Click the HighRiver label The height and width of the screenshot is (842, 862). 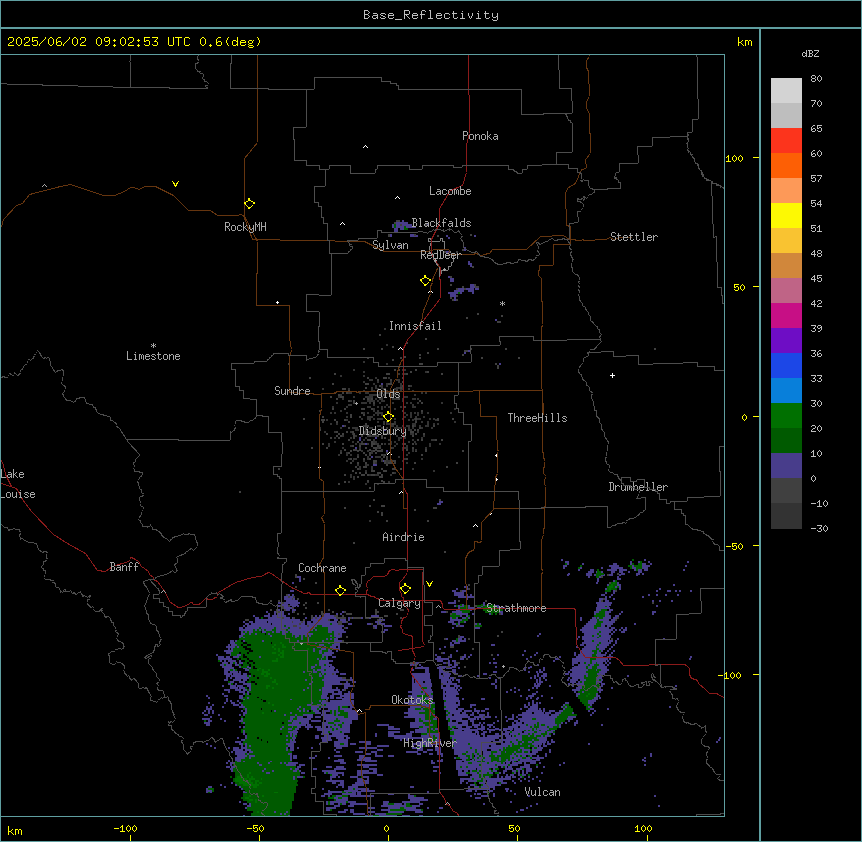click(430, 743)
